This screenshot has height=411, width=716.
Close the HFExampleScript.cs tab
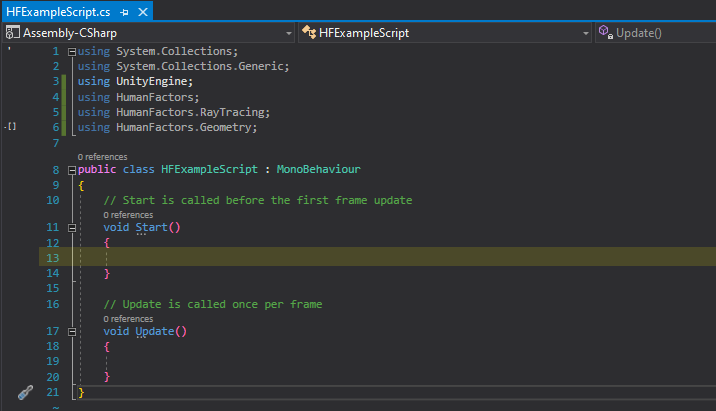click(143, 12)
